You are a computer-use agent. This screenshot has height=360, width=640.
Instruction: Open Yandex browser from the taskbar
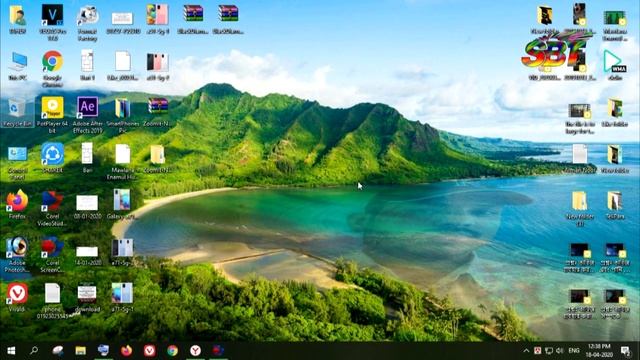pyautogui.click(x=195, y=351)
